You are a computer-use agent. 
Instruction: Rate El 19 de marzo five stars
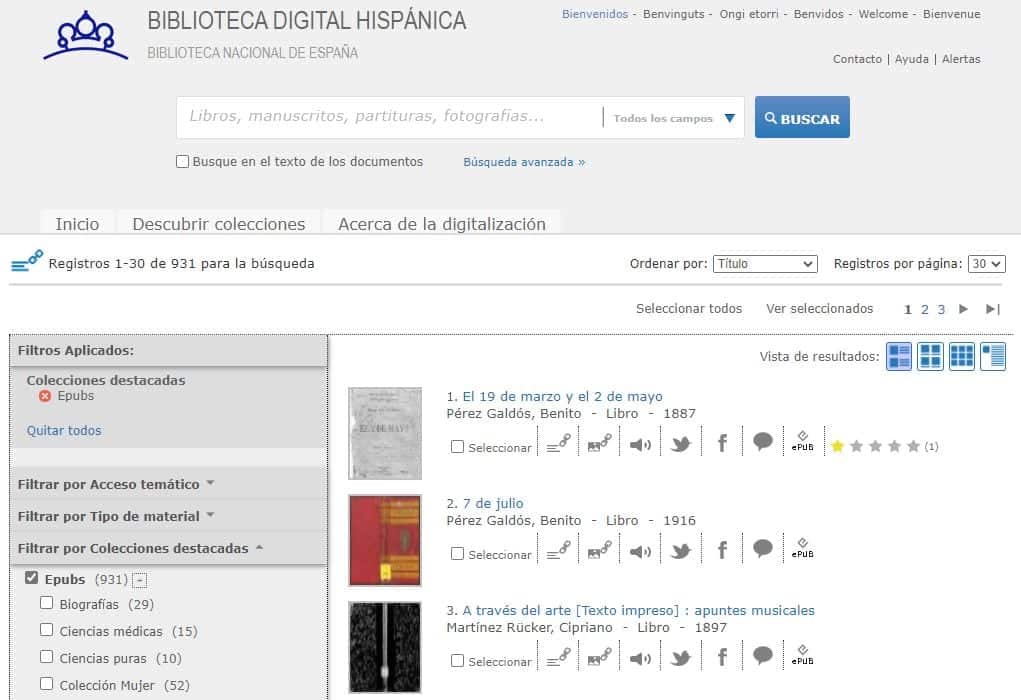(914, 446)
